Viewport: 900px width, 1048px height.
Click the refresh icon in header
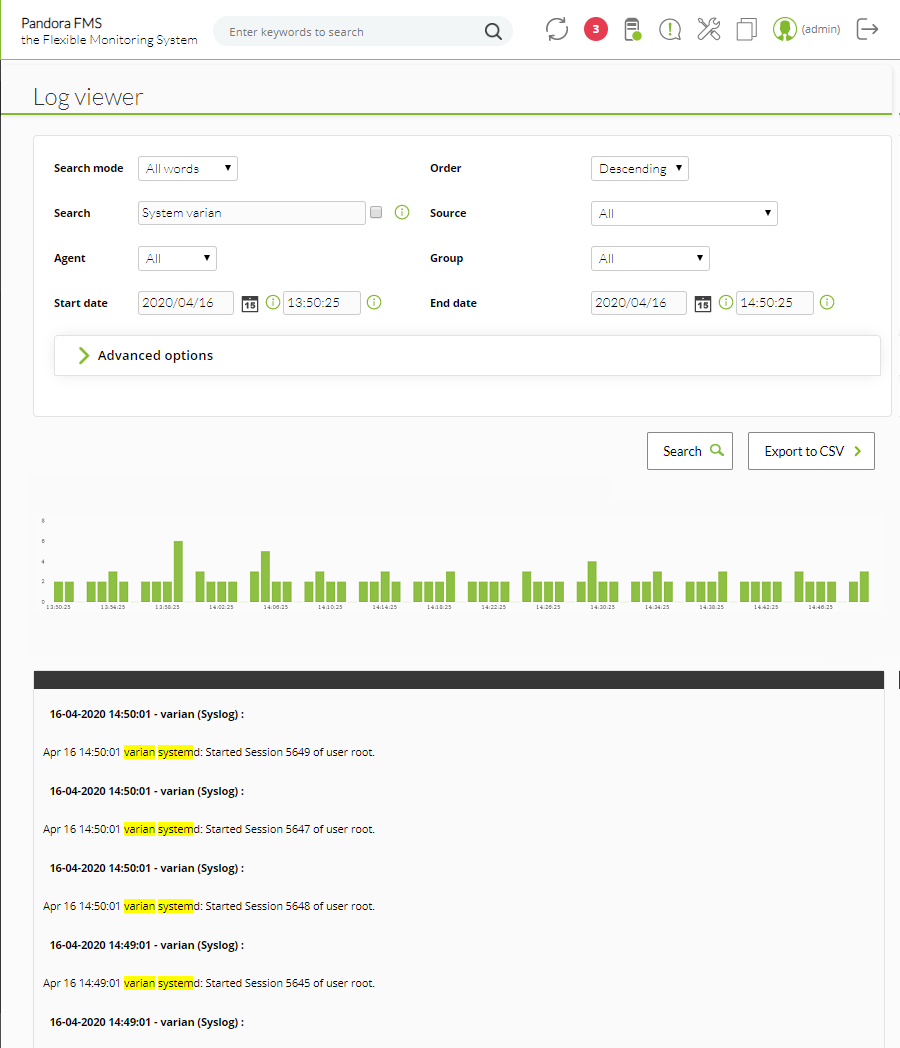557,29
